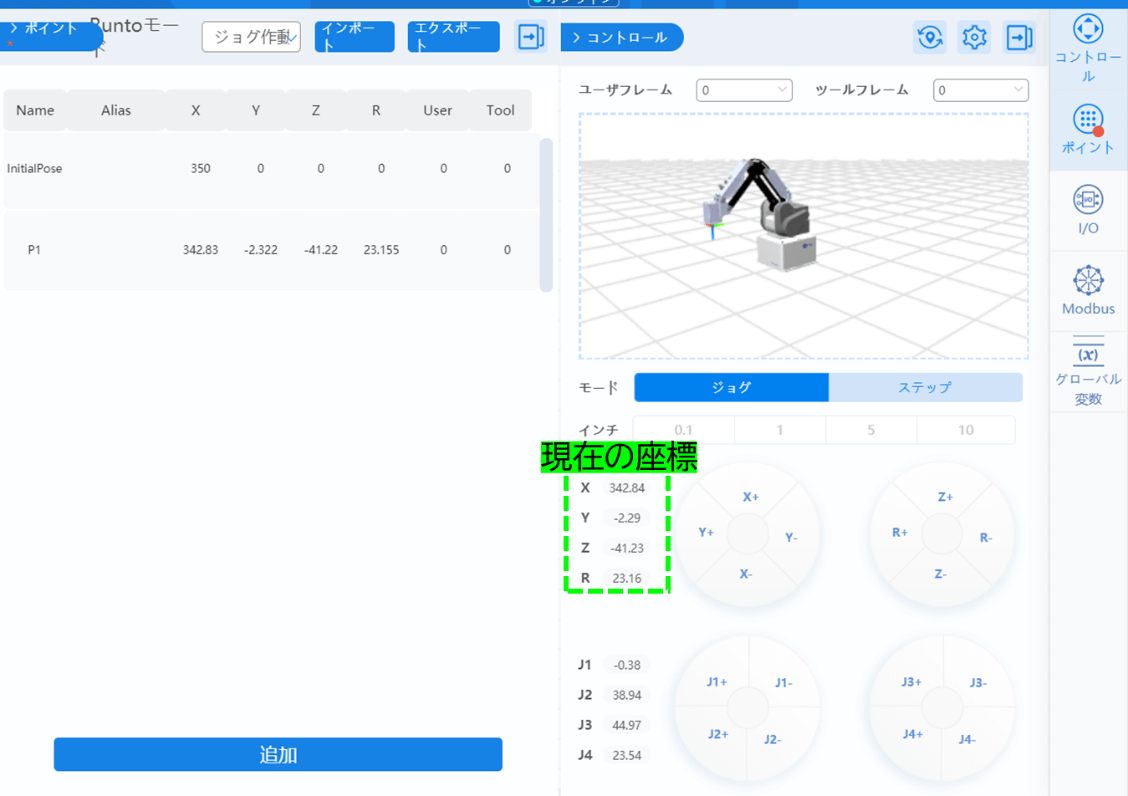Select the 5 step increment option
The height and width of the screenshot is (796, 1128).
(x=870, y=430)
